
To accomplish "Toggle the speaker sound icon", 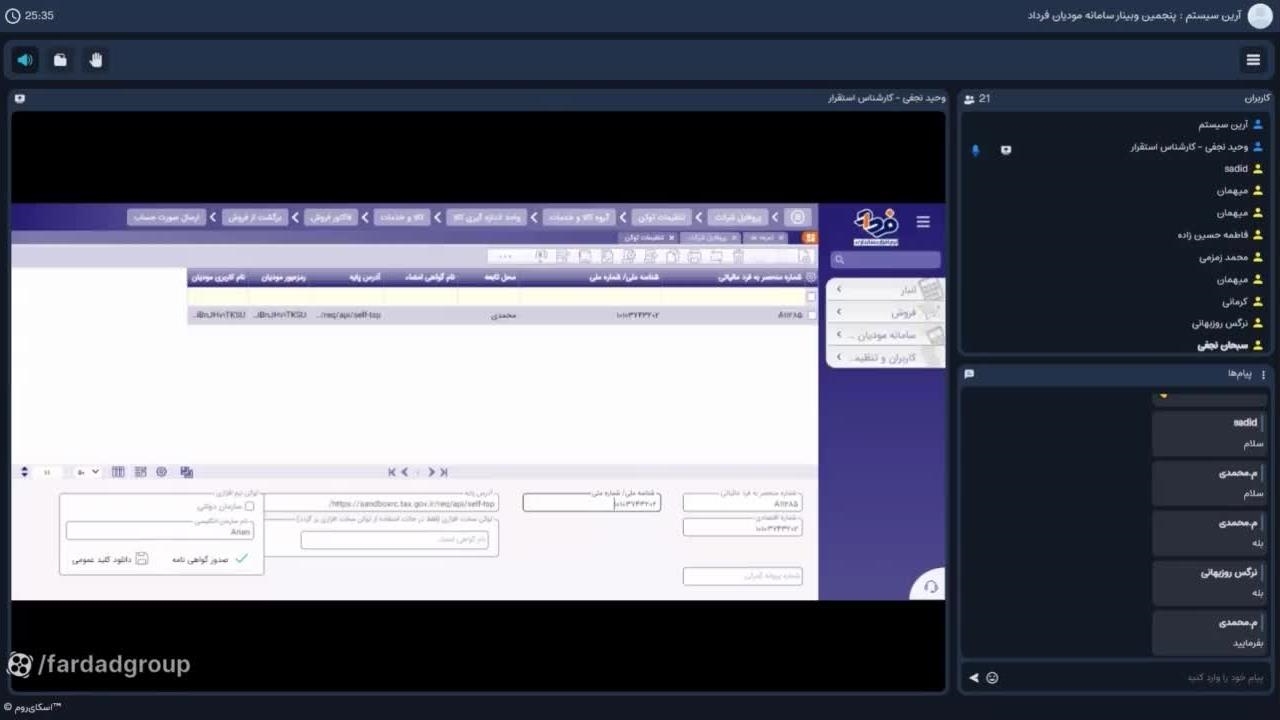I will 25,60.
